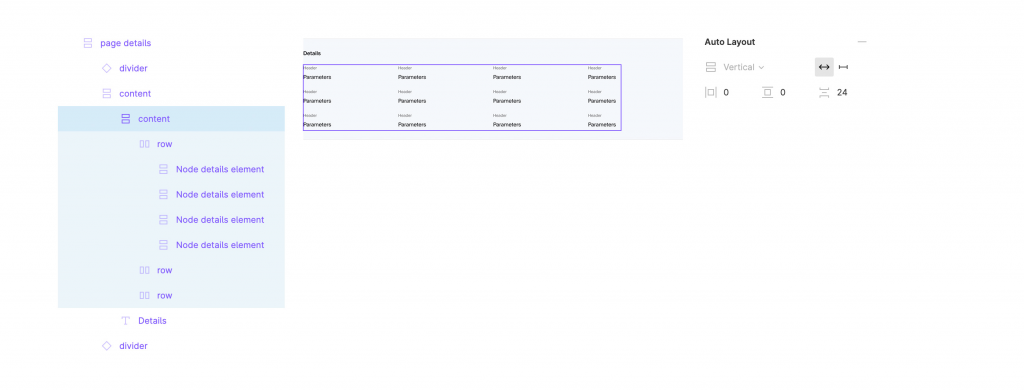Click the Details heading on the canvas

312,53
